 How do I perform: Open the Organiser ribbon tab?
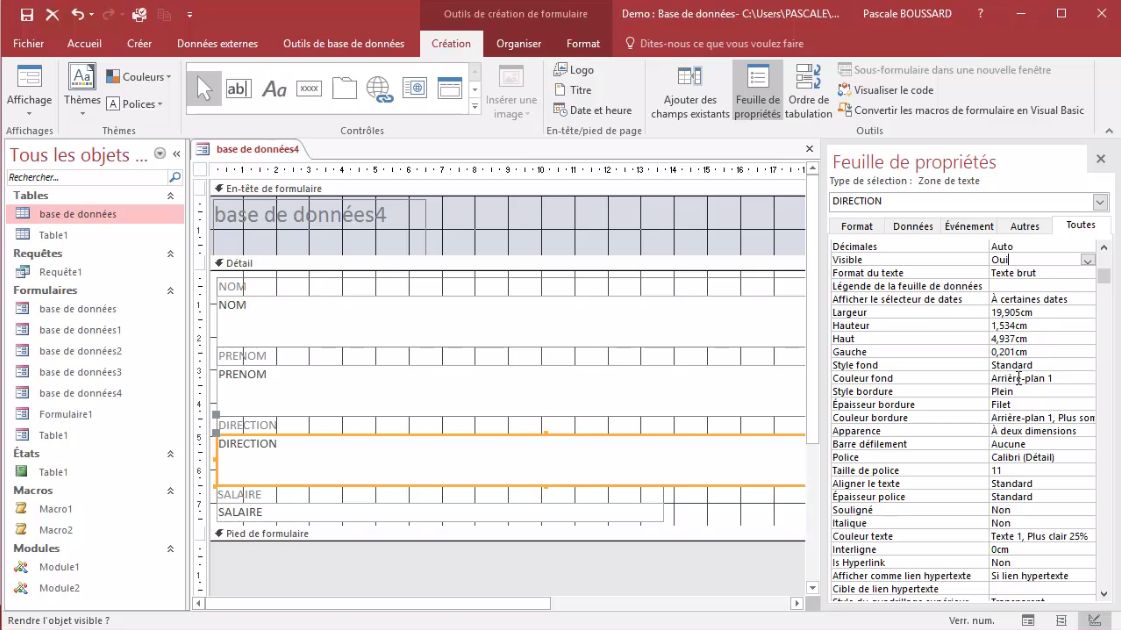pyautogui.click(x=518, y=44)
